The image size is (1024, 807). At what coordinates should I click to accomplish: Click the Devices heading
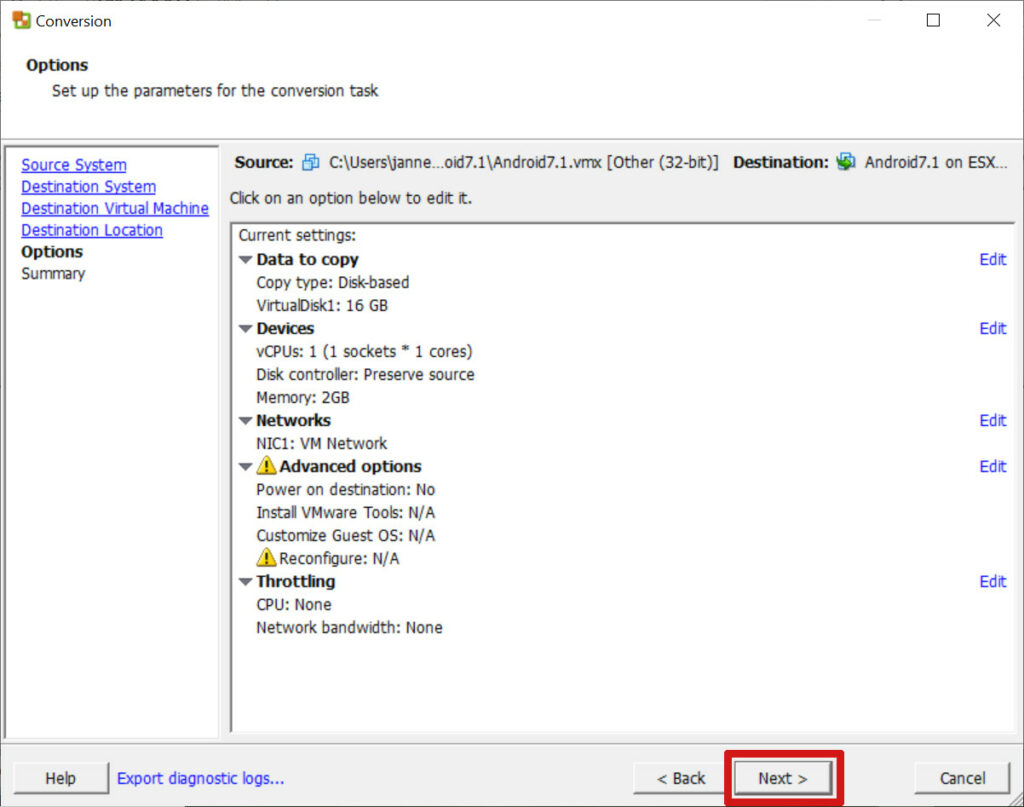click(285, 328)
